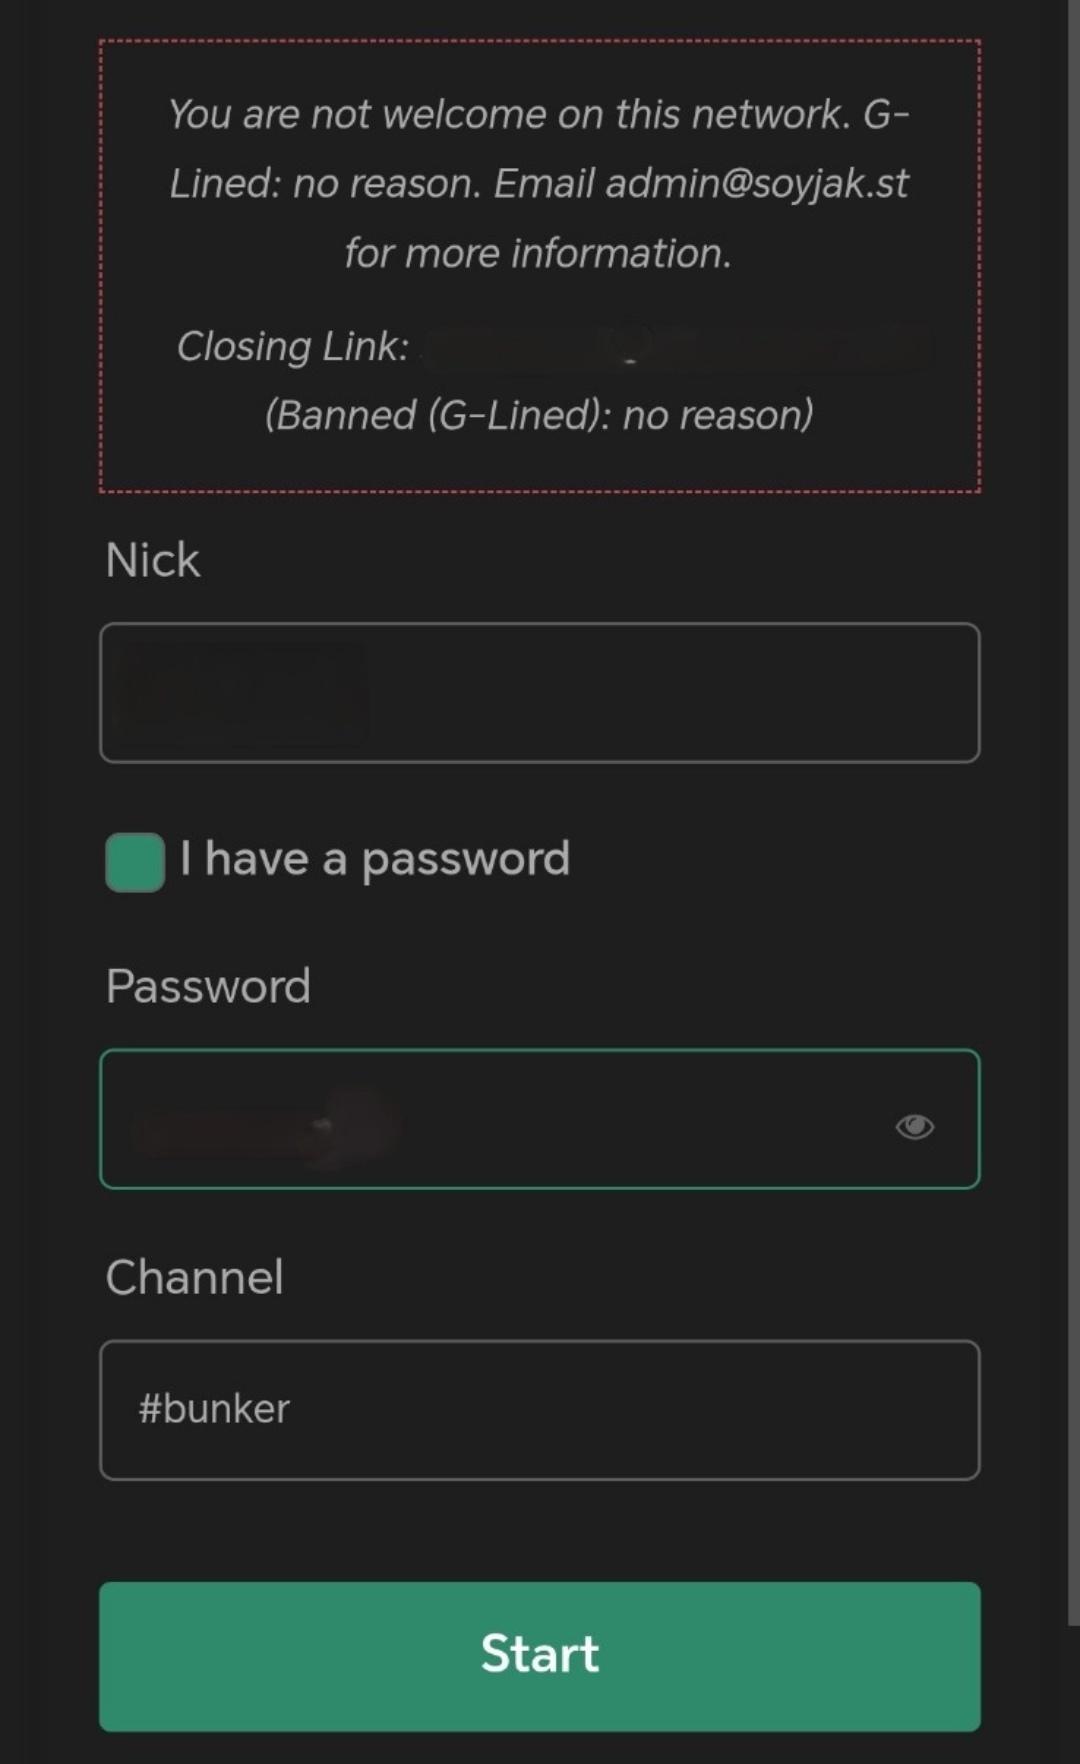
Task: Click the Nick field label
Action: coord(153,560)
